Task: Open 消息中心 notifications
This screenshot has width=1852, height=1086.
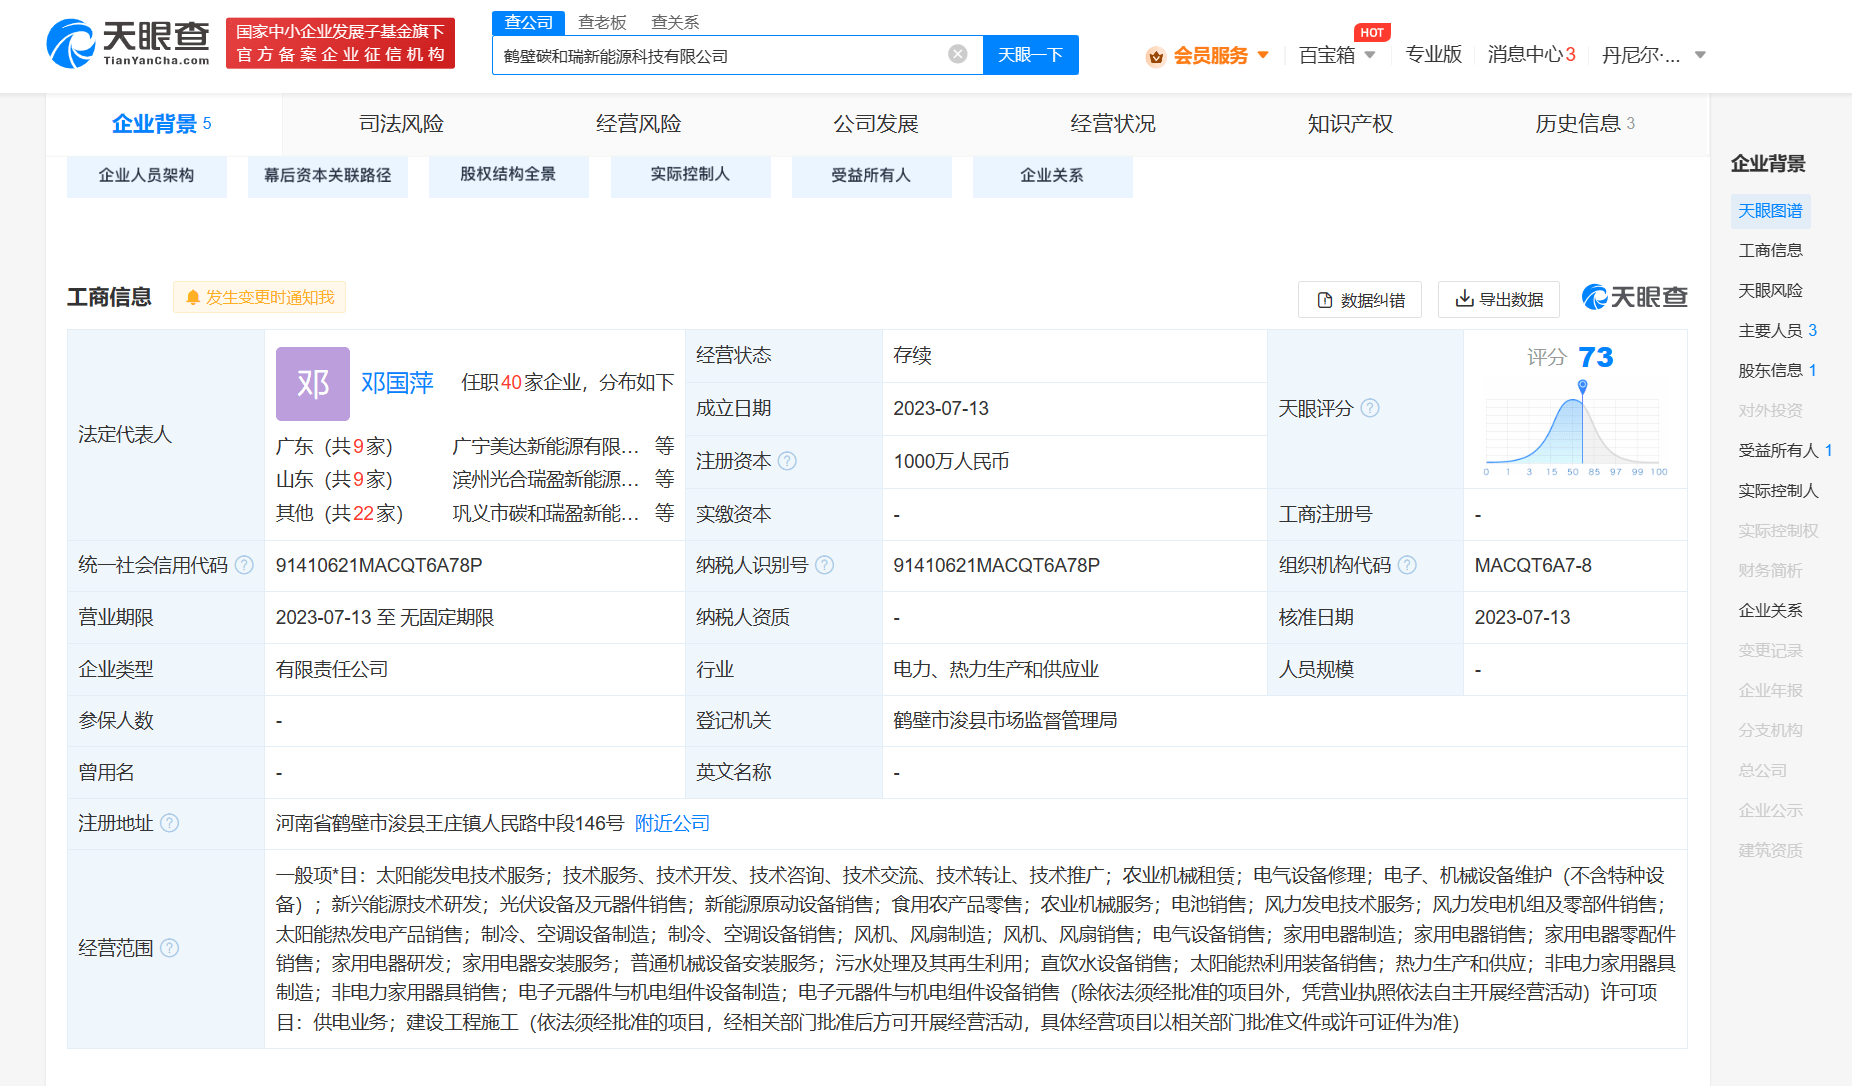Action: click(1531, 55)
